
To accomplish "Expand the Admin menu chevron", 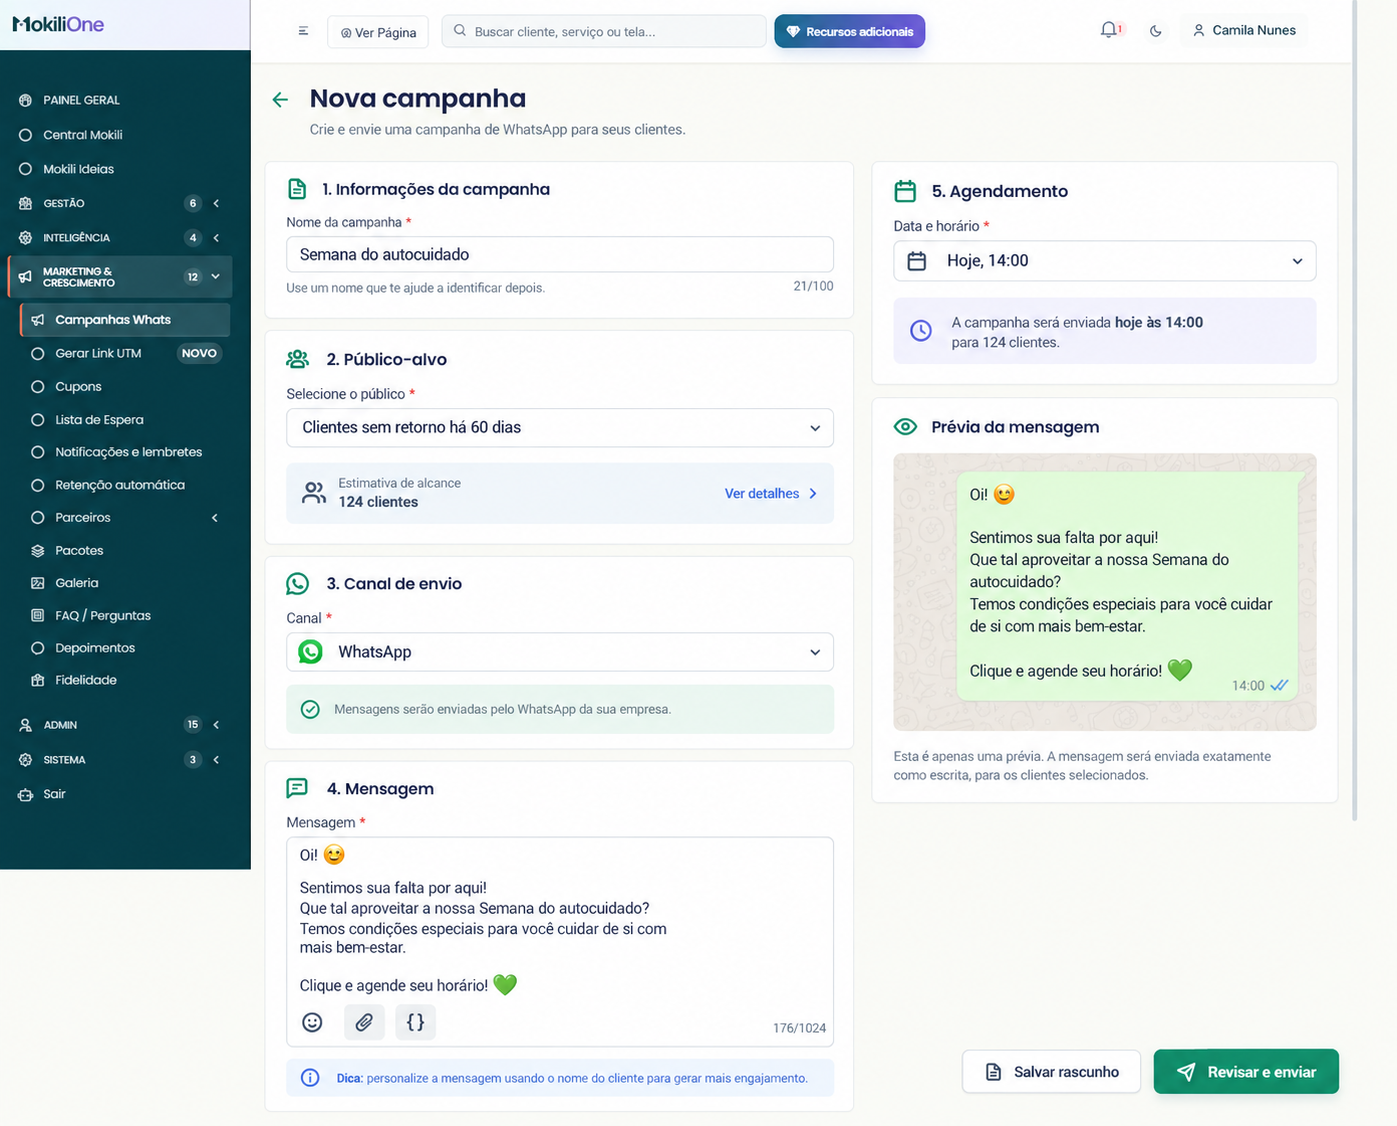I will [216, 725].
